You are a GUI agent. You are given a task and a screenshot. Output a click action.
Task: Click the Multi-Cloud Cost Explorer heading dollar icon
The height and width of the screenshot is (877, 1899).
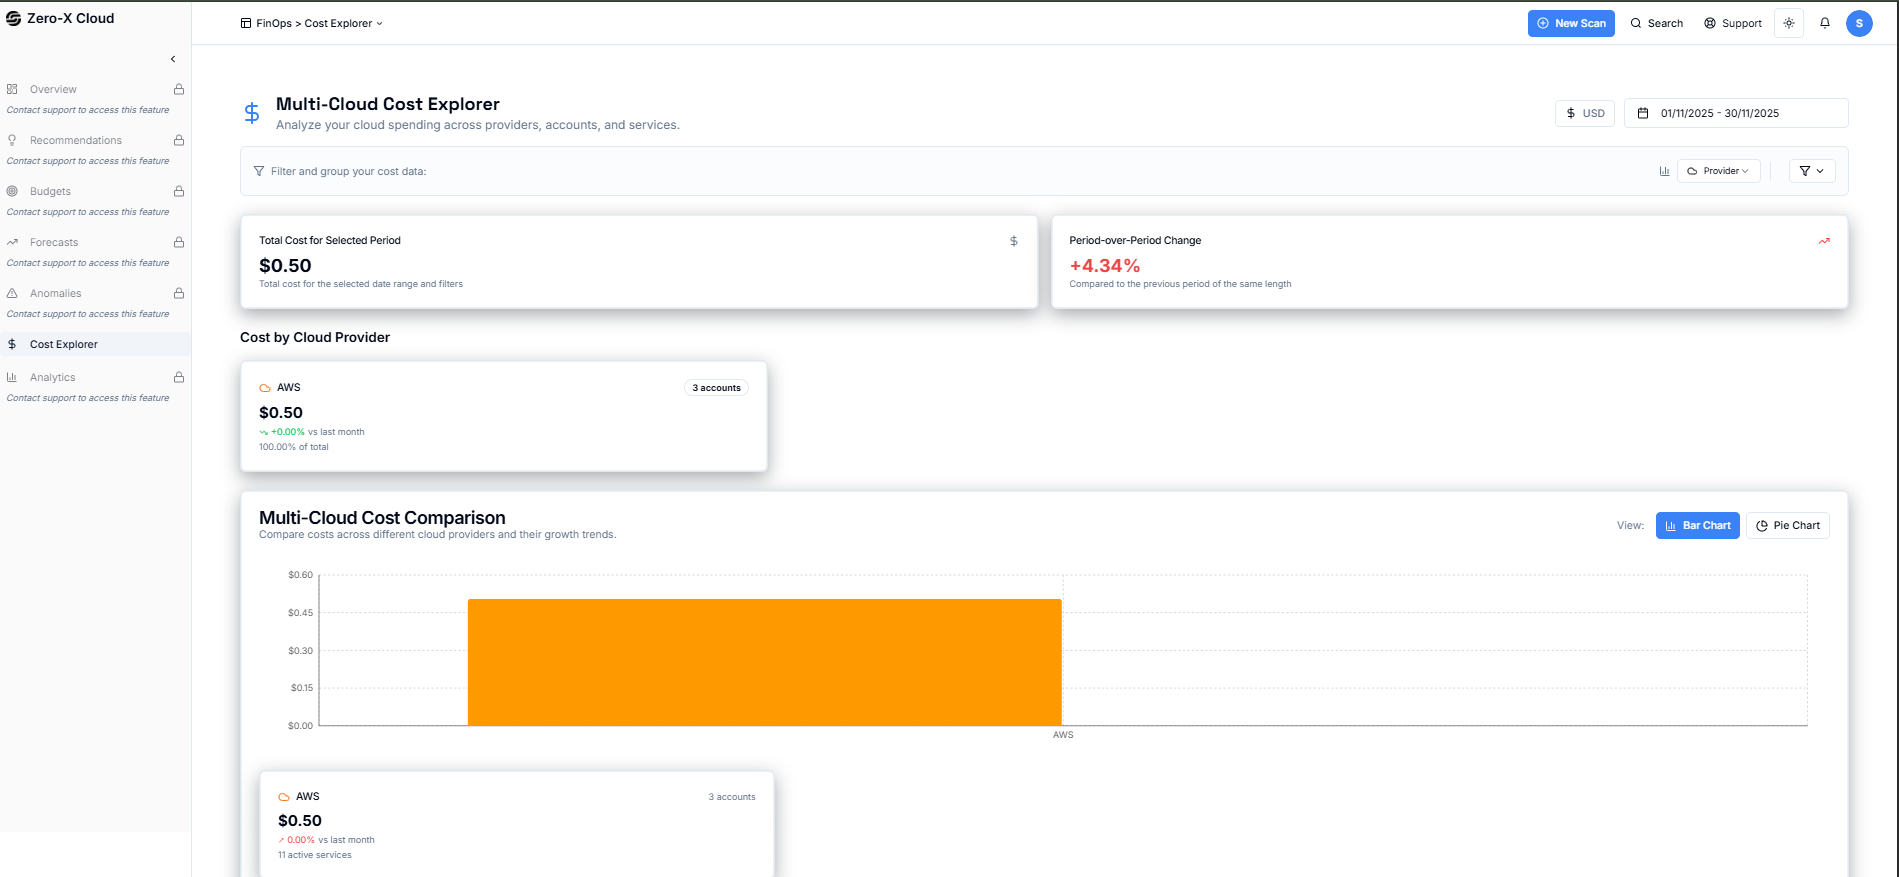[252, 113]
